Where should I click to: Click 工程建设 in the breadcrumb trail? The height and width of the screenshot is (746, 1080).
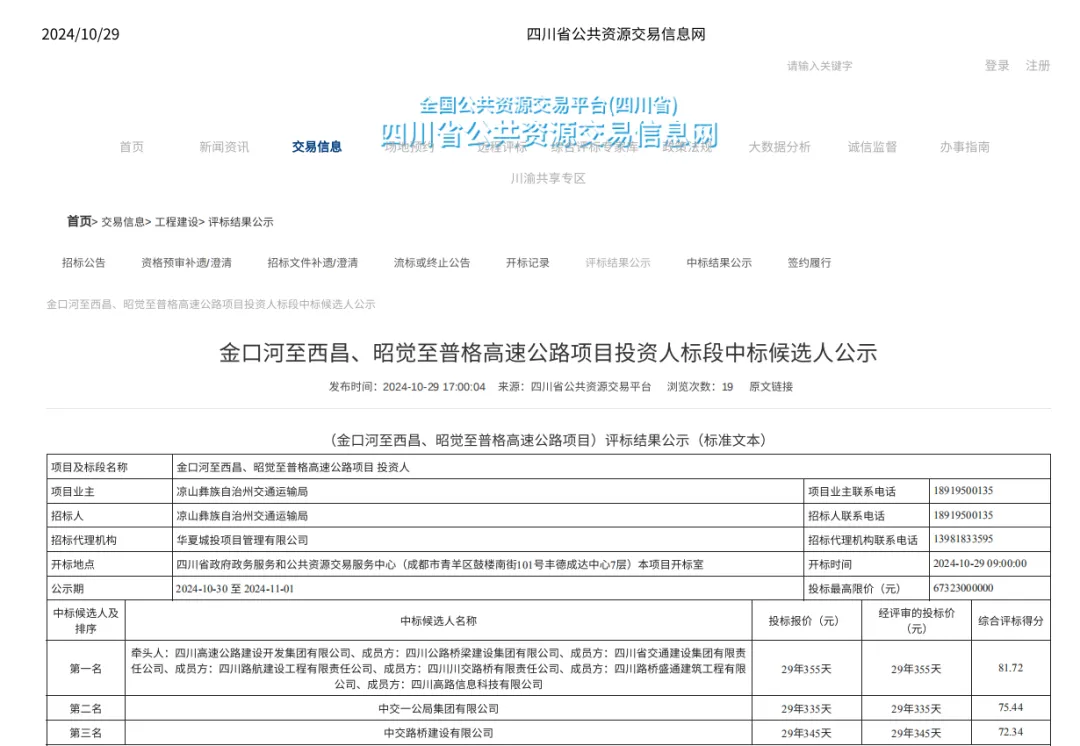[x=176, y=222]
